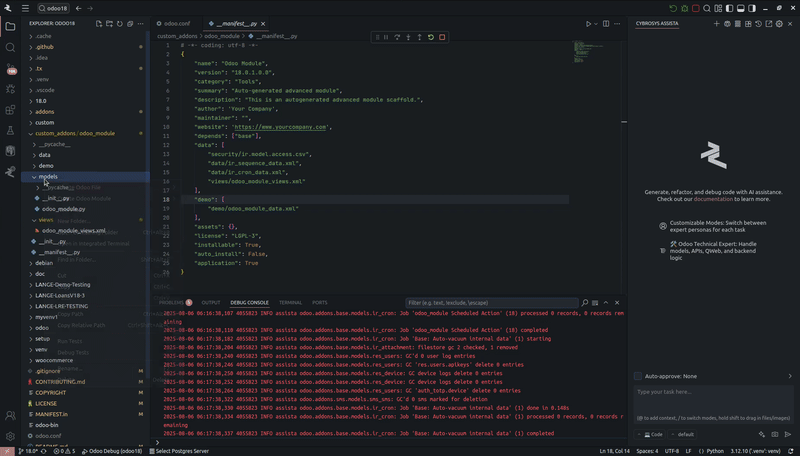
Task: Attach image with camera icon in Assista
Action: [775, 435]
